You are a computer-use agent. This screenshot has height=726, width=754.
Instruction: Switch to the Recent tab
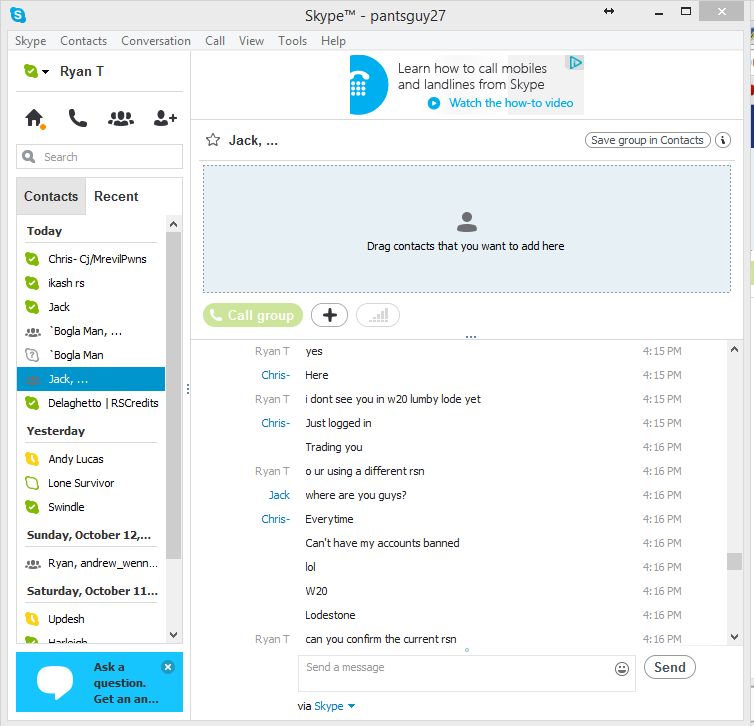116,196
